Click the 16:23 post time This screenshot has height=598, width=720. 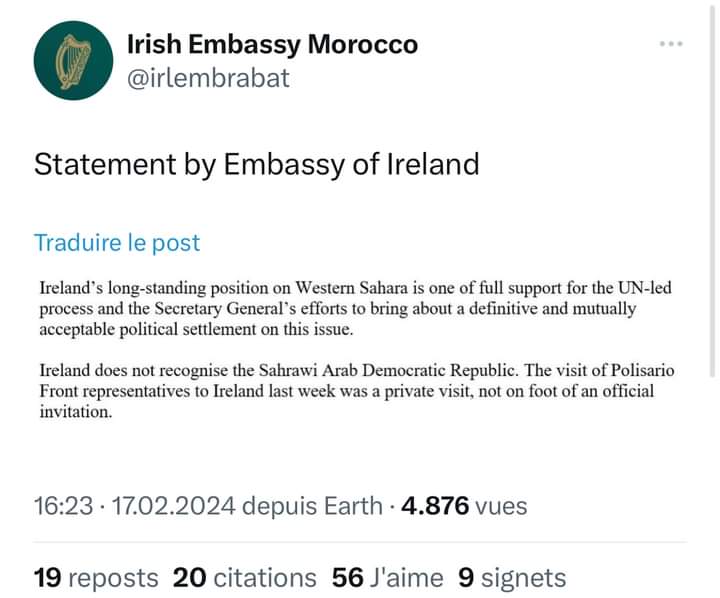coord(63,506)
